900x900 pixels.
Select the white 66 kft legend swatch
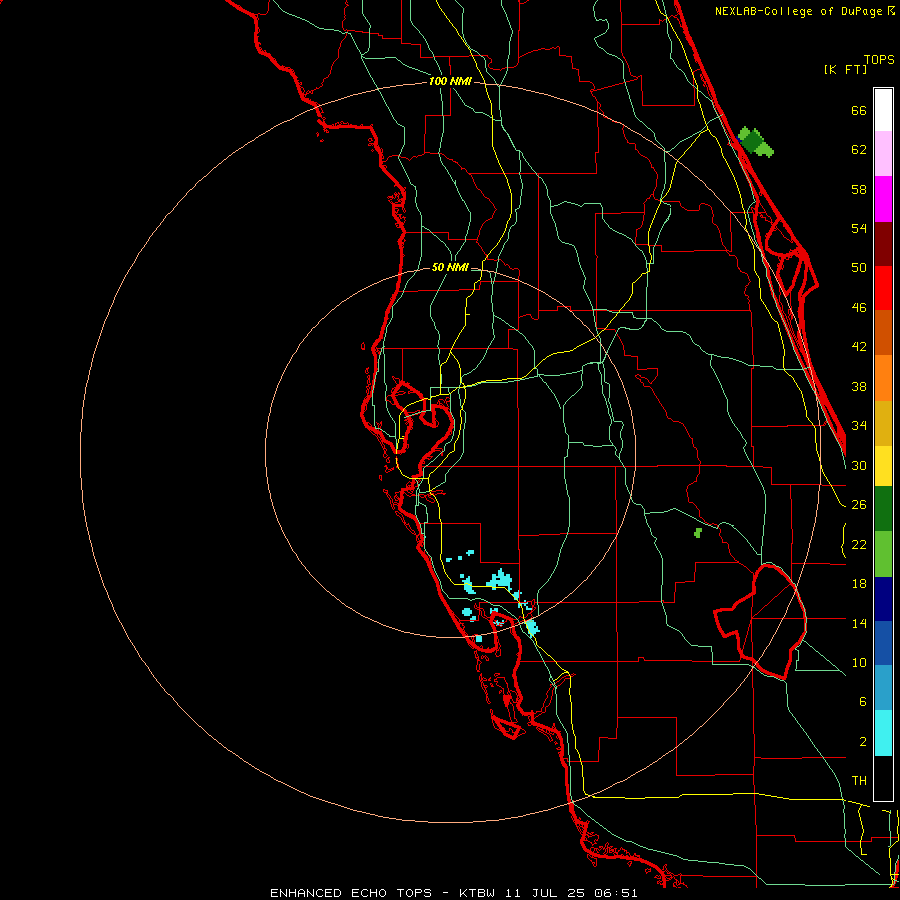[x=883, y=110]
